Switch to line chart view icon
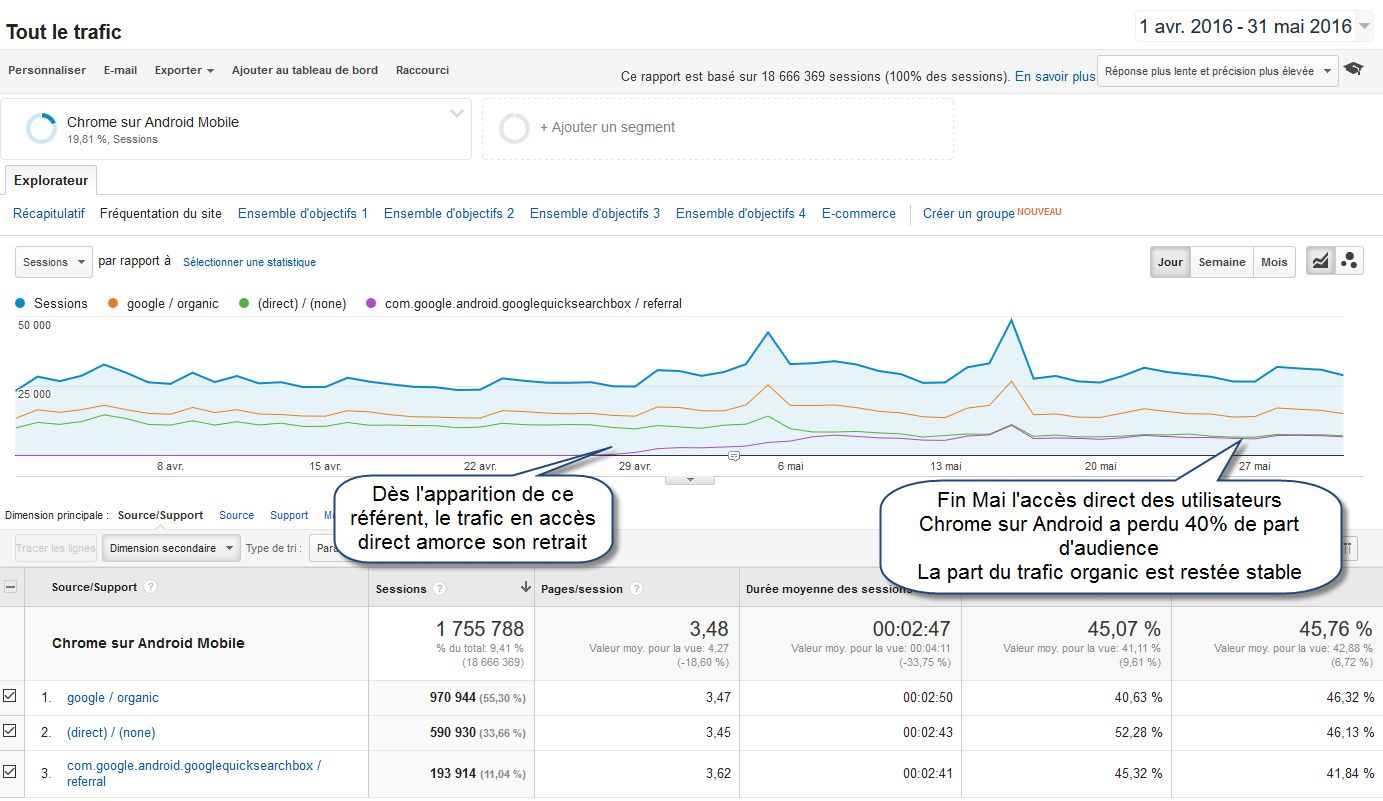The height and width of the screenshot is (801, 1383). (1320, 262)
